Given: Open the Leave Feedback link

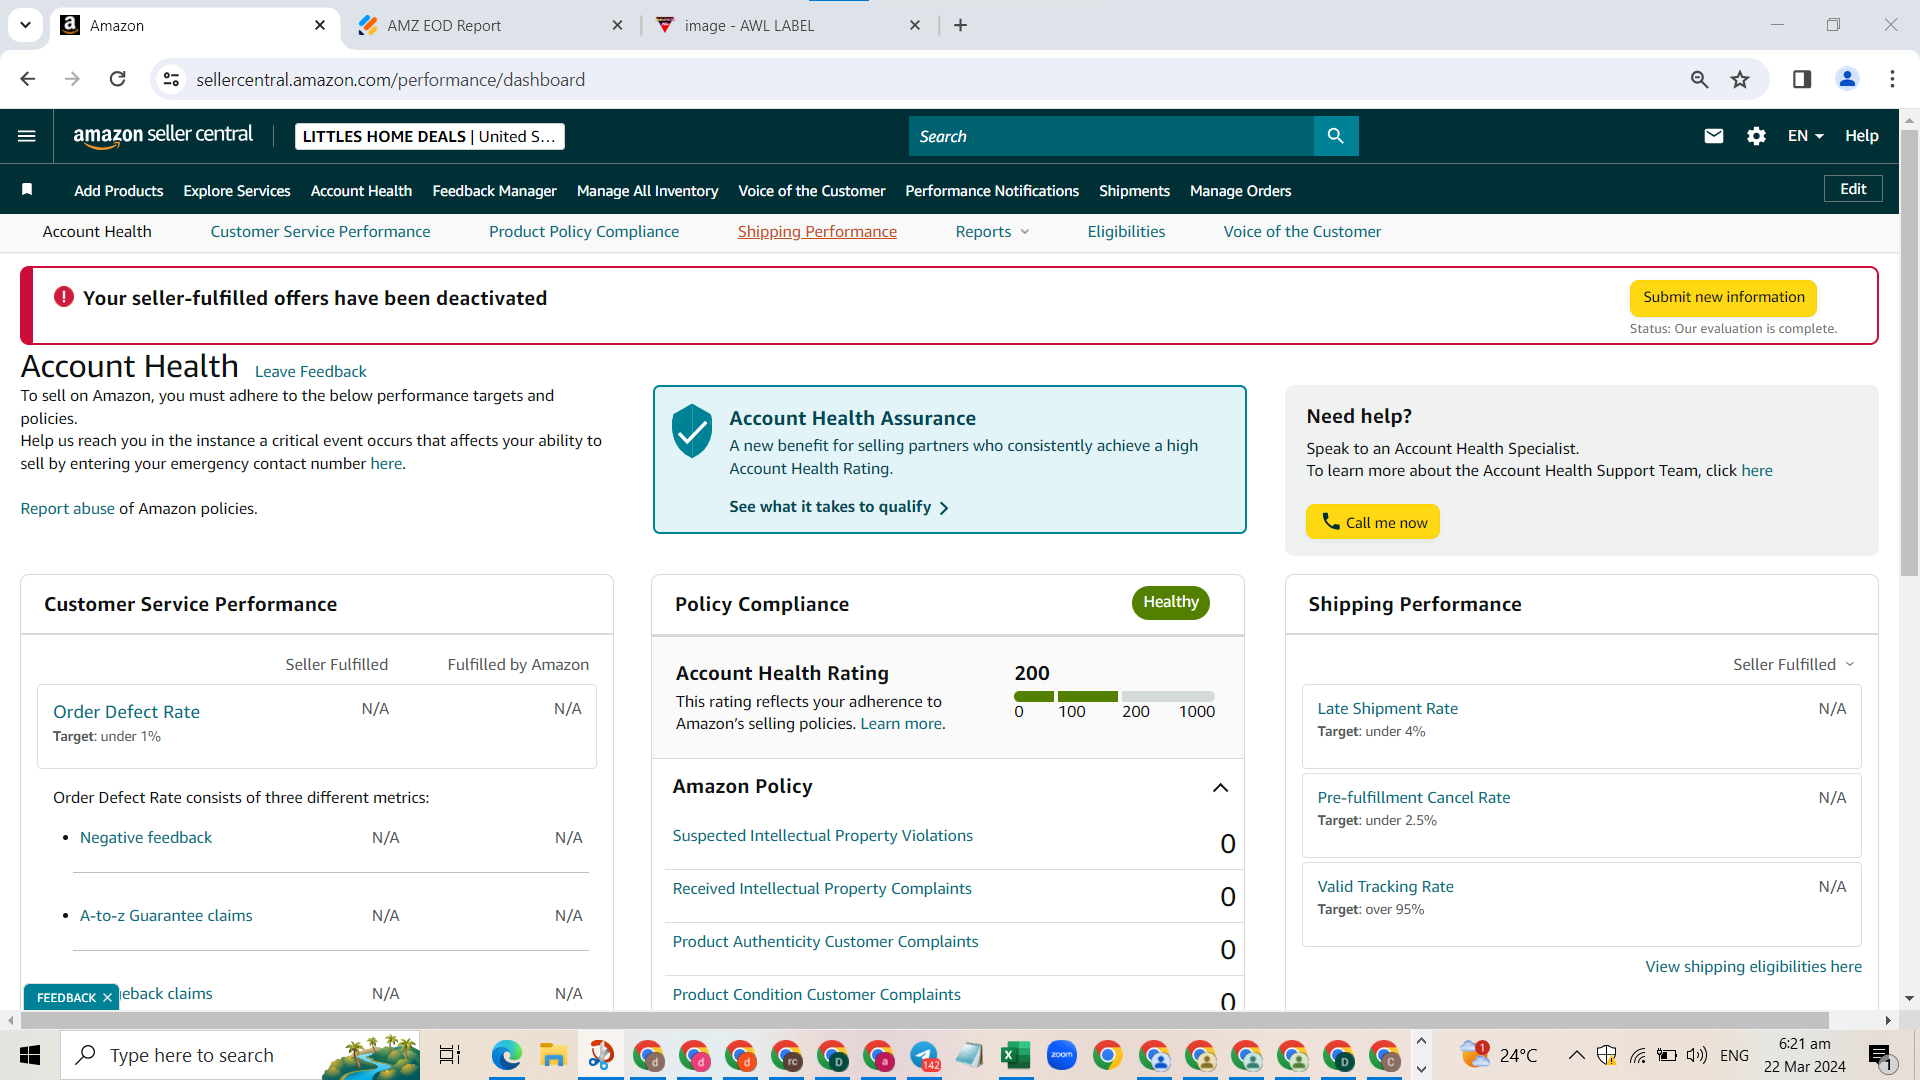Looking at the screenshot, I should click(310, 372).
